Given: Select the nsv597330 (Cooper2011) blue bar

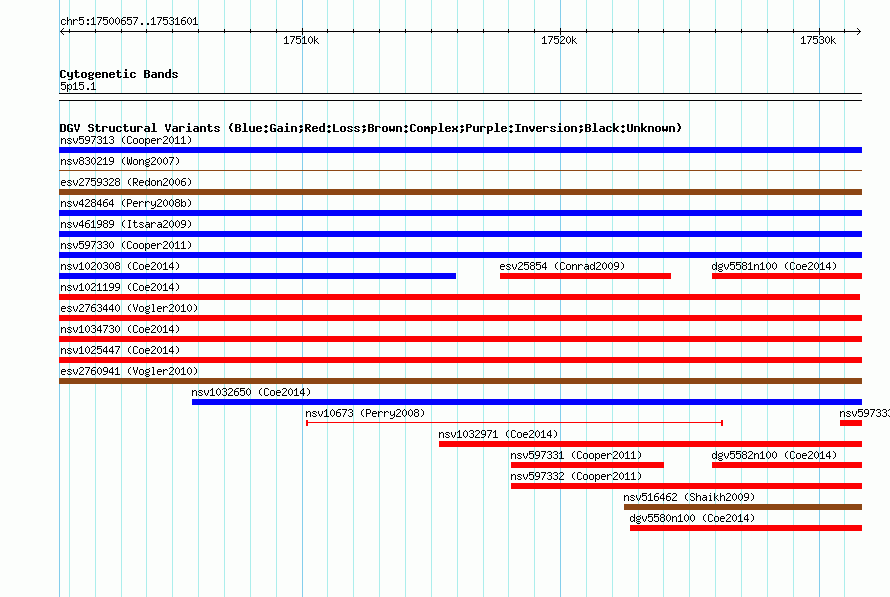Looking at the screenshot, I should pyautogui.click(x=460, y=255).
